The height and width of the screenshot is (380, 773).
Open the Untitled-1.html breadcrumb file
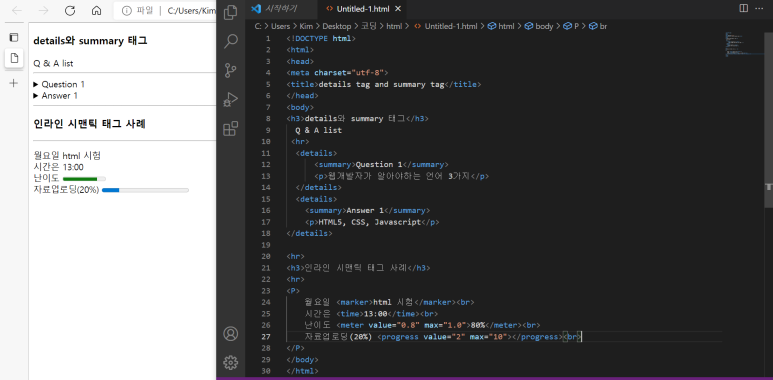[x=446, y=27]
